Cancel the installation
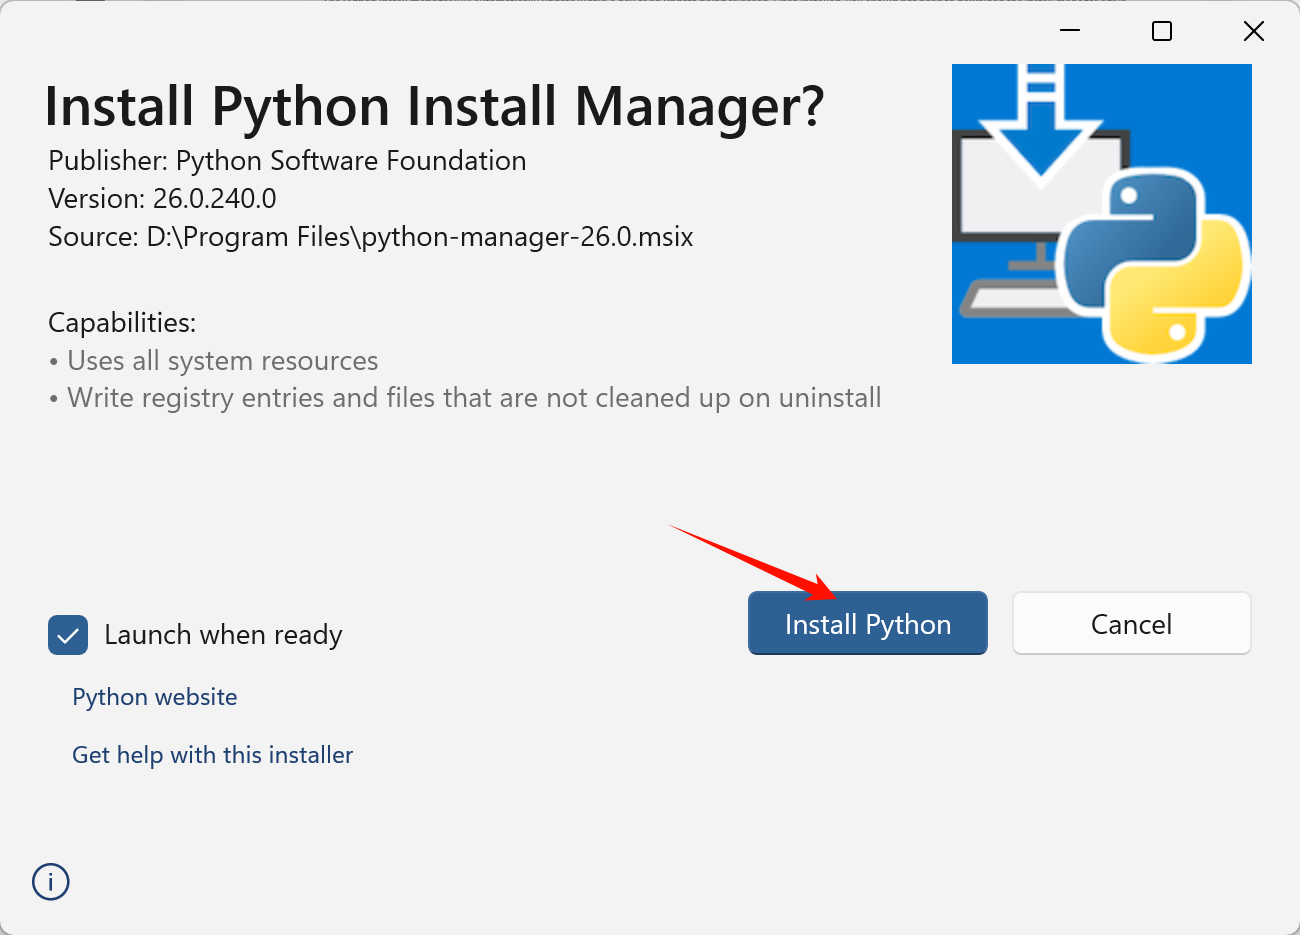Image resolution: width=1300 pixels, height=935 pixels. 1131,623
